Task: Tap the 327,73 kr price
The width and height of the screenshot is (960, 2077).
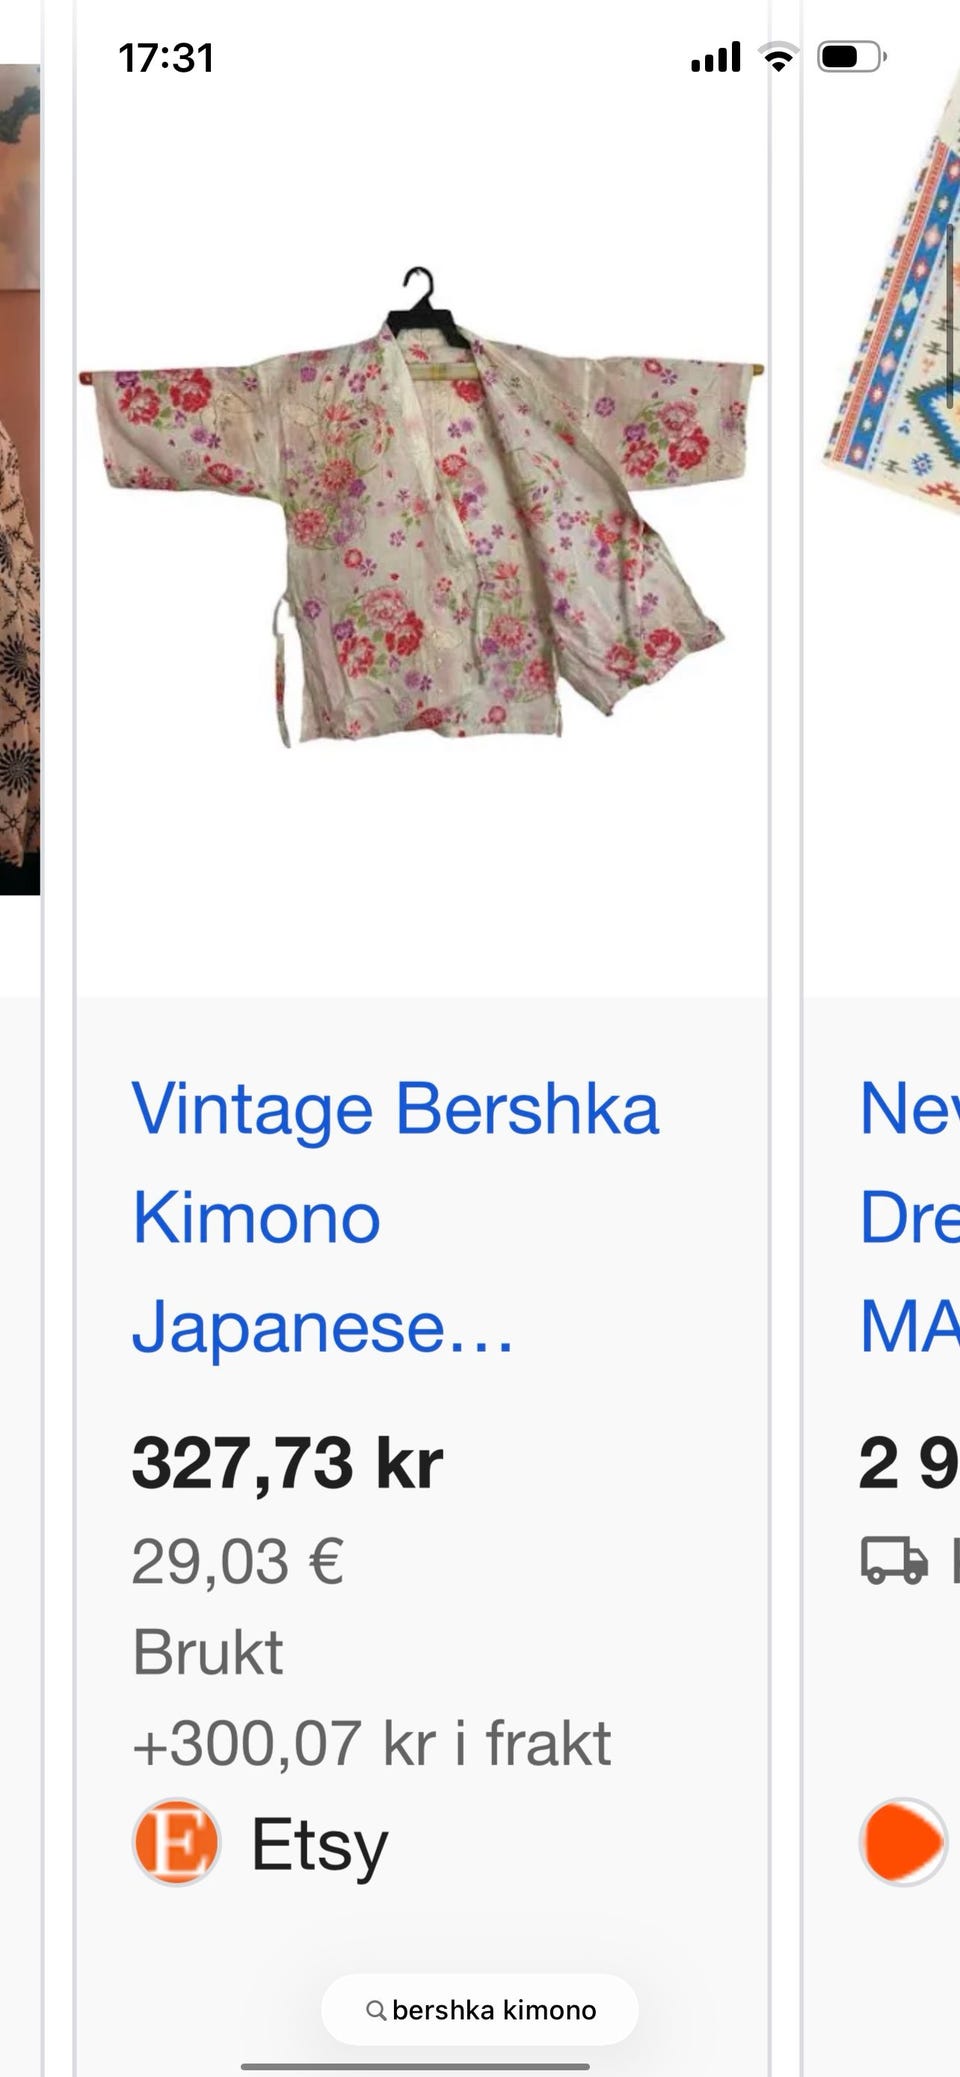Action: (287, 1463)
